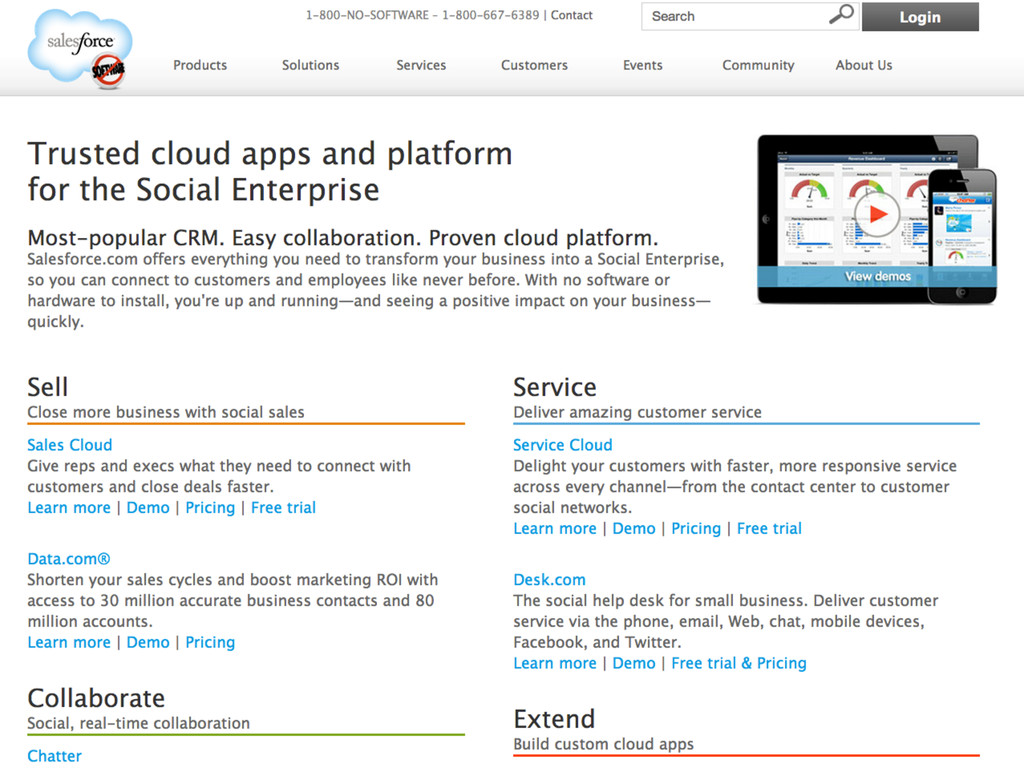
Task: Click Demo under Data.com
Action: [148, 642]
